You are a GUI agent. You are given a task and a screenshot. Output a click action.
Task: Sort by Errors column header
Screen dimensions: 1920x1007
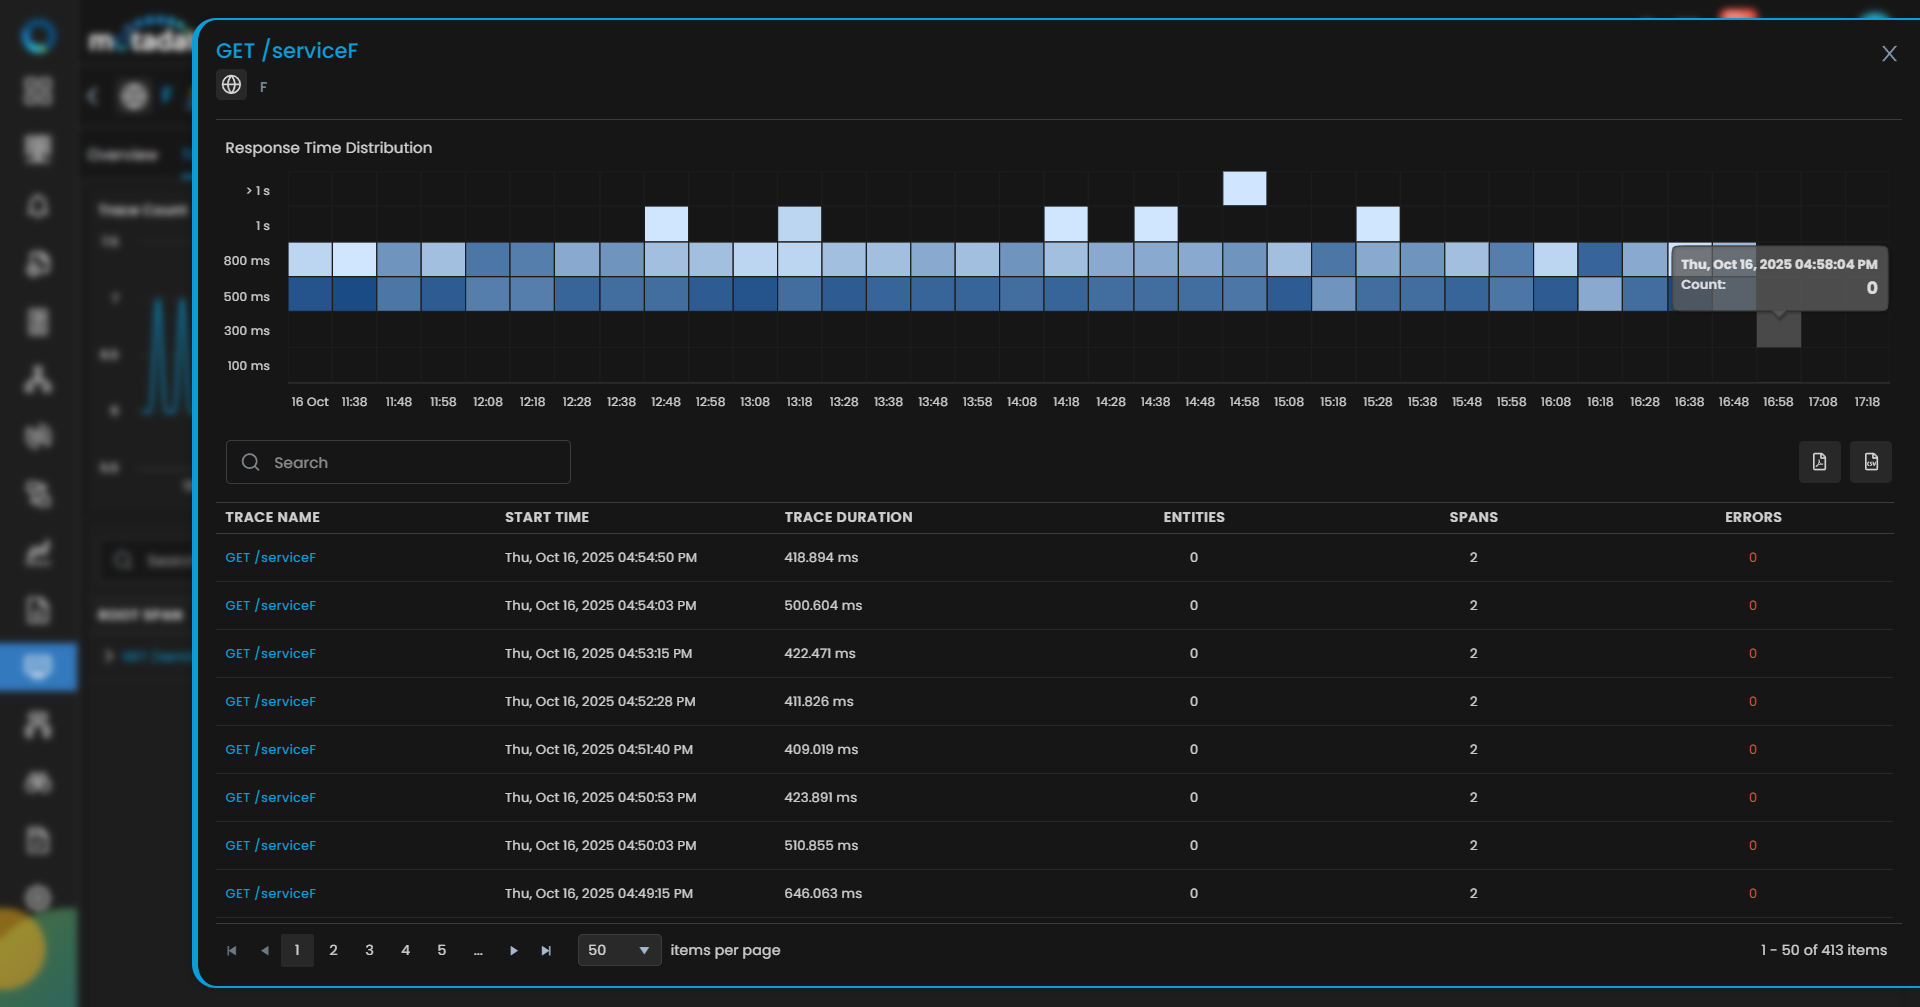(x=1752, y=517)
